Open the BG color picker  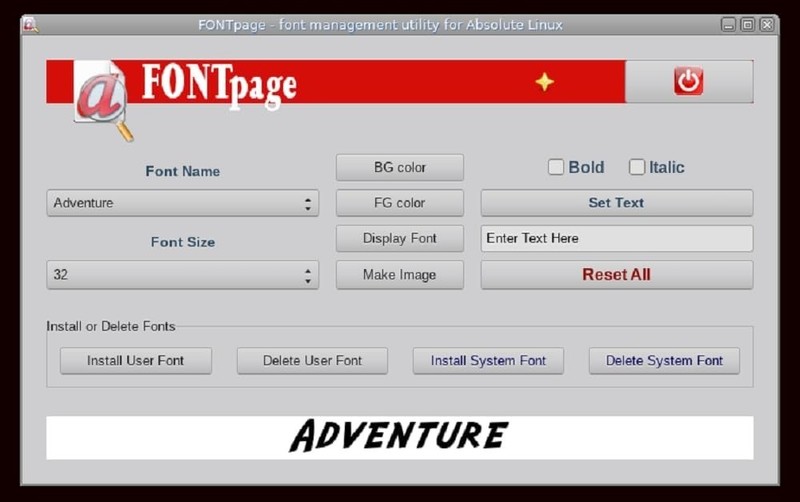click(x=399, y=167)
